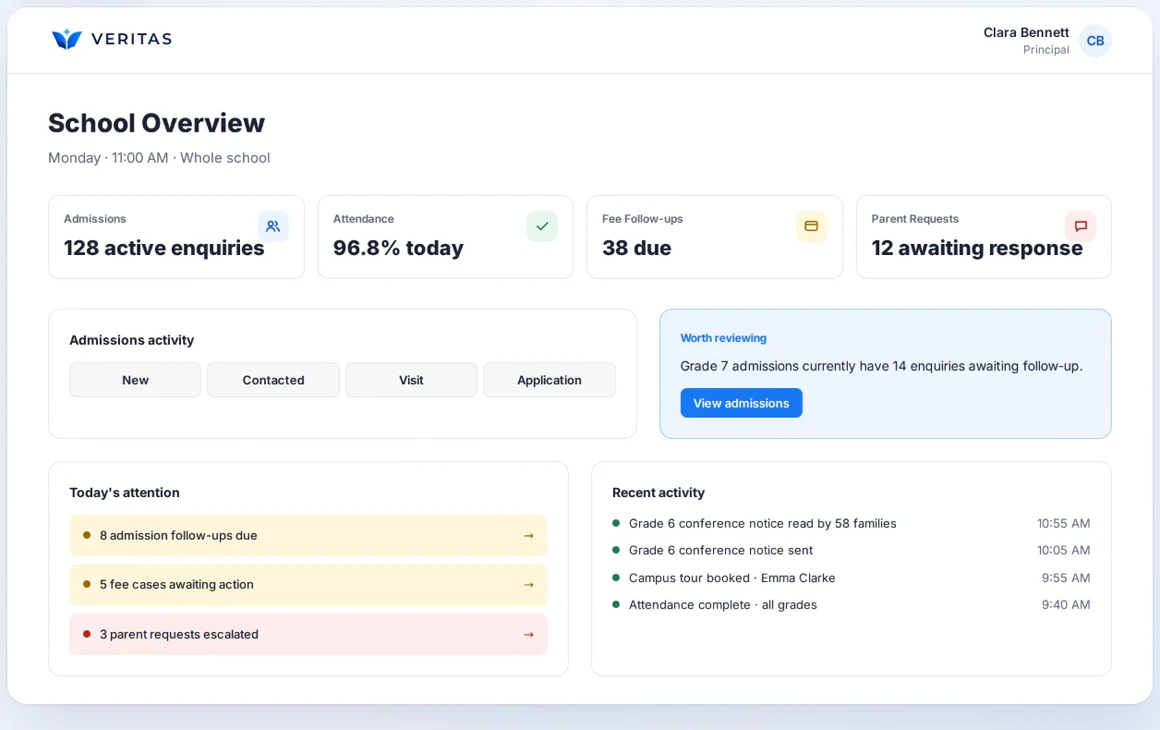Image resolution: width=1160 pixels, height=730 pixels.
Task: Click the Today's attention heading
Action: [x=124, y=493]
